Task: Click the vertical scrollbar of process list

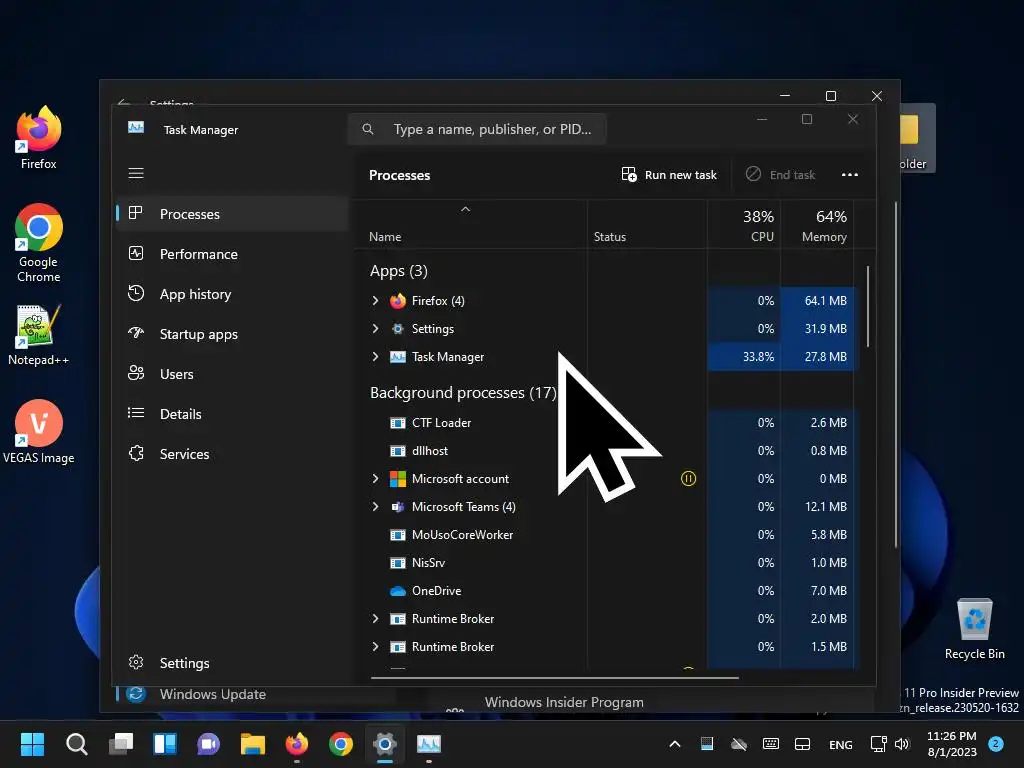Action: tap(868, 306)
